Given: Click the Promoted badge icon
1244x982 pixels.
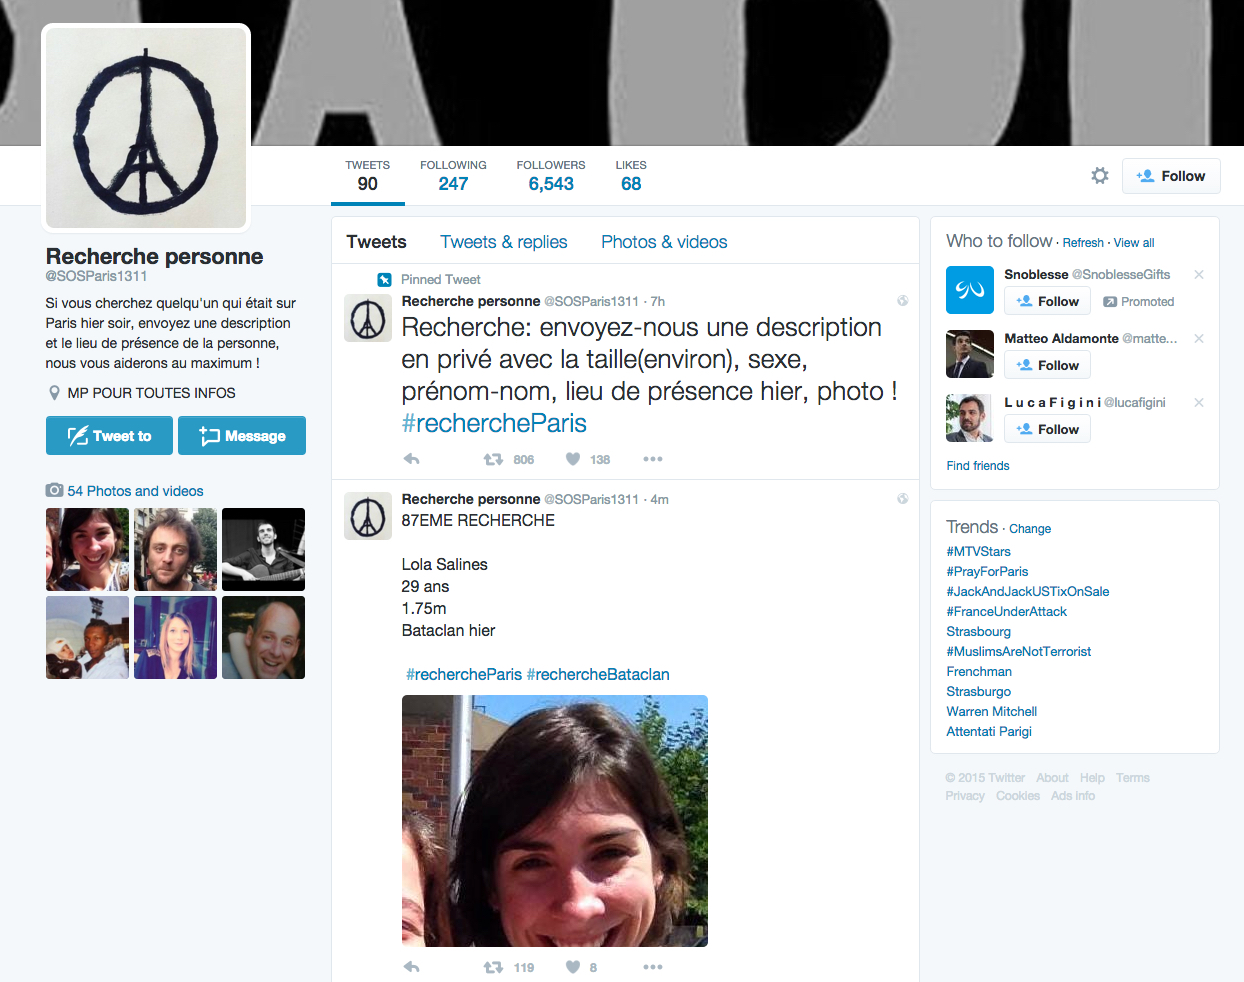Looking at the screenshot, I should tap(1110, 302).
